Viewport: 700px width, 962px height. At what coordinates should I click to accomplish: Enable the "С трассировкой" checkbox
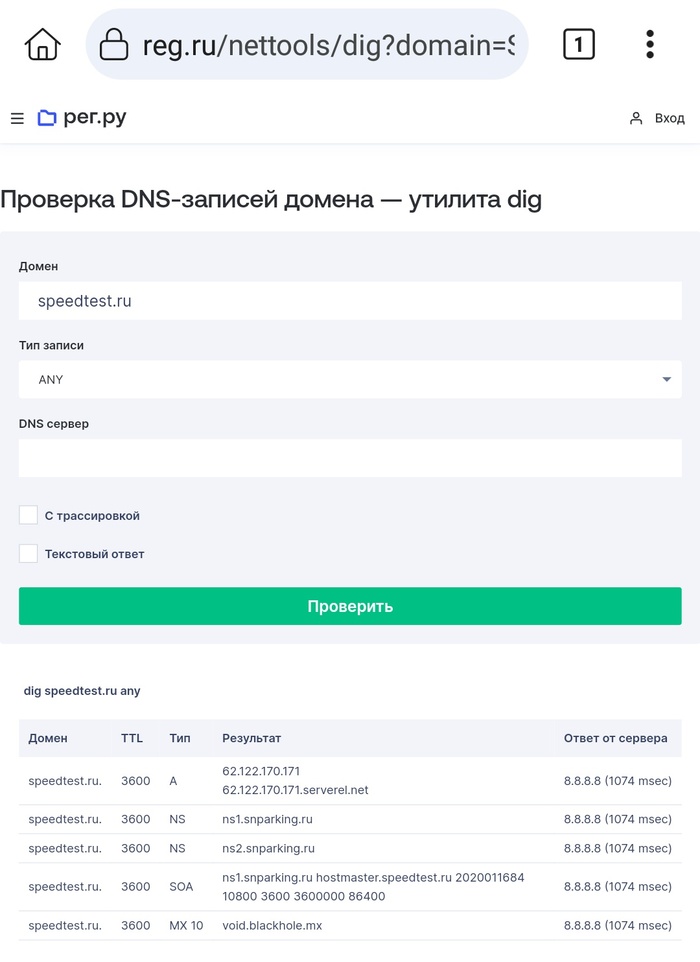pyautogui.click(x=28, y=515)
